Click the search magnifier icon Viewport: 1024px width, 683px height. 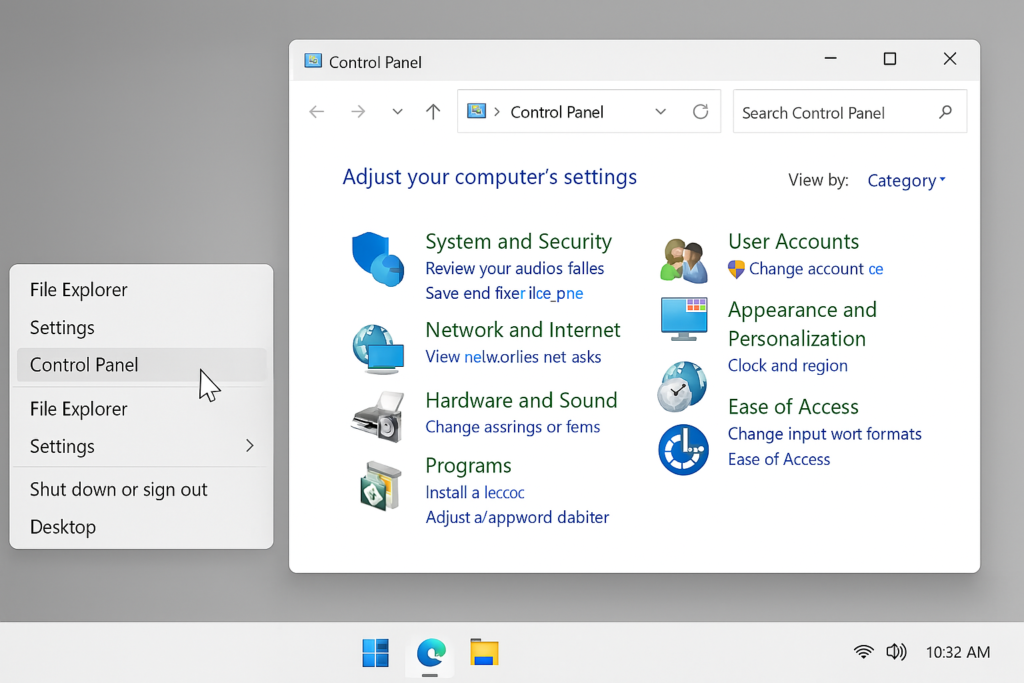[x=945, y=112]
